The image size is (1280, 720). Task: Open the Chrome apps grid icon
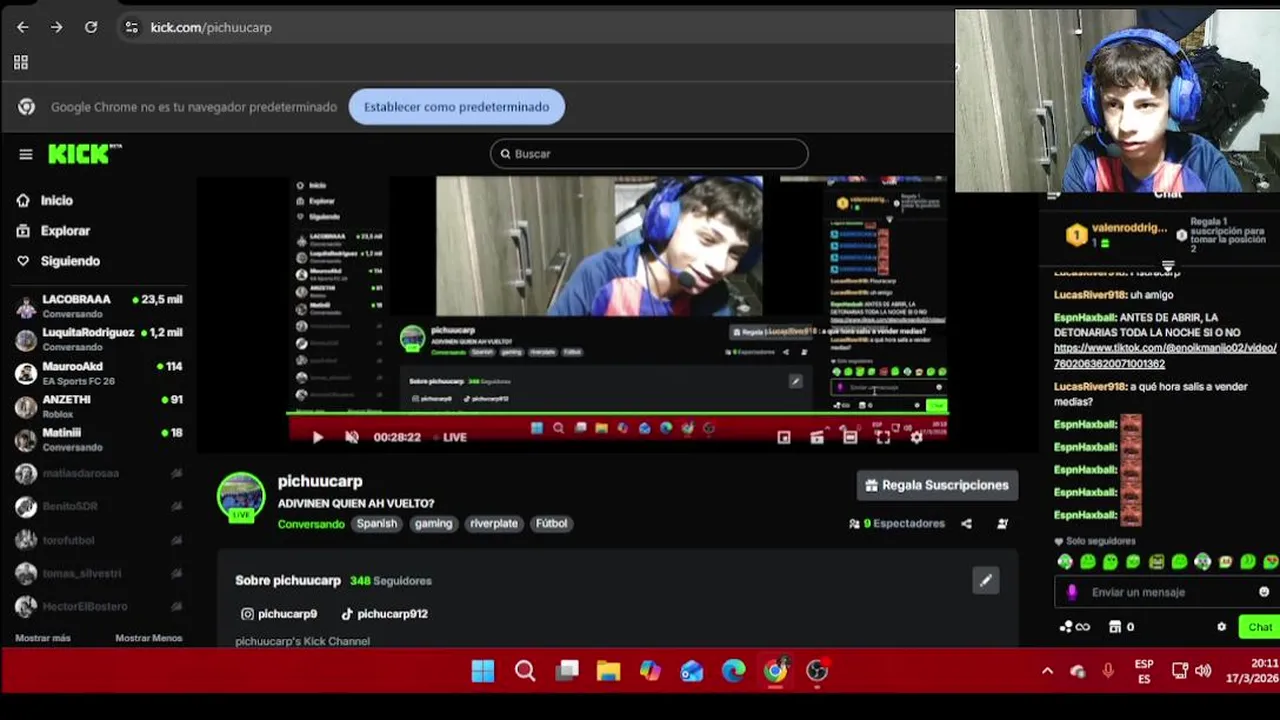click(x=20, y=62)
